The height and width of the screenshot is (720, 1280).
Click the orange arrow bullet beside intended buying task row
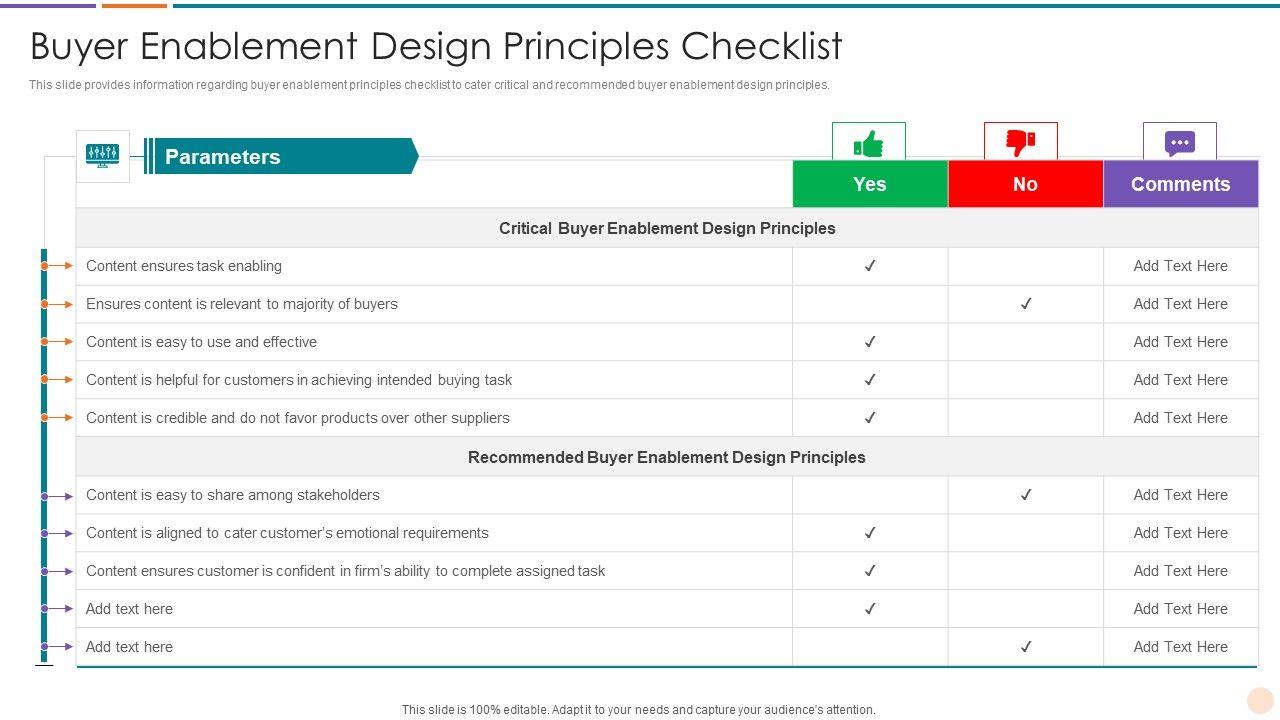click(x=57, y=380)
